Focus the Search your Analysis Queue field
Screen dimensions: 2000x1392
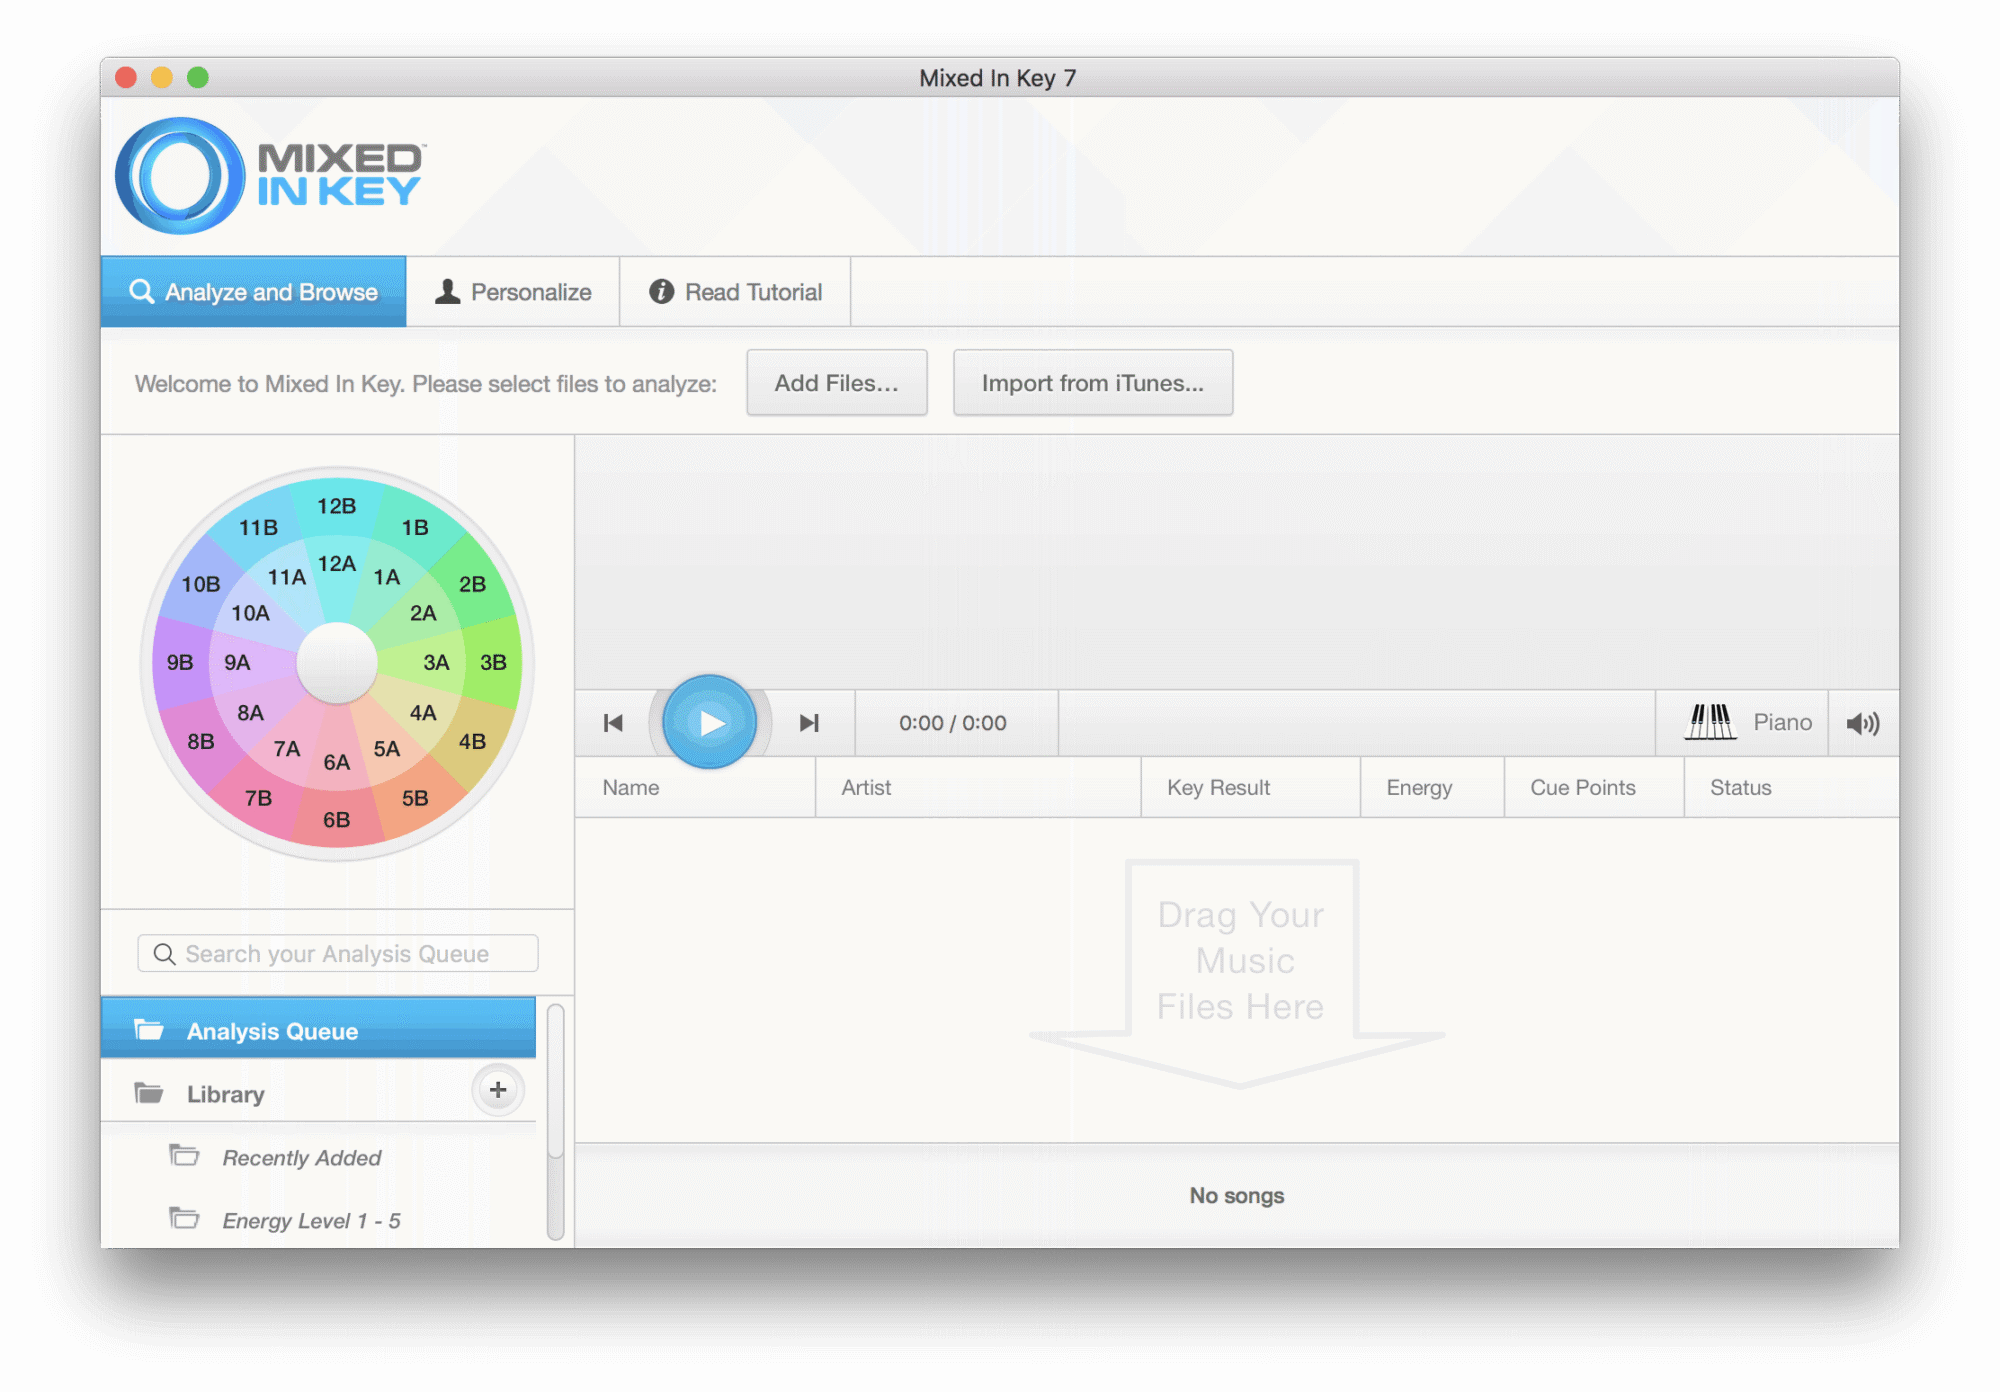[x=338, y=954]
